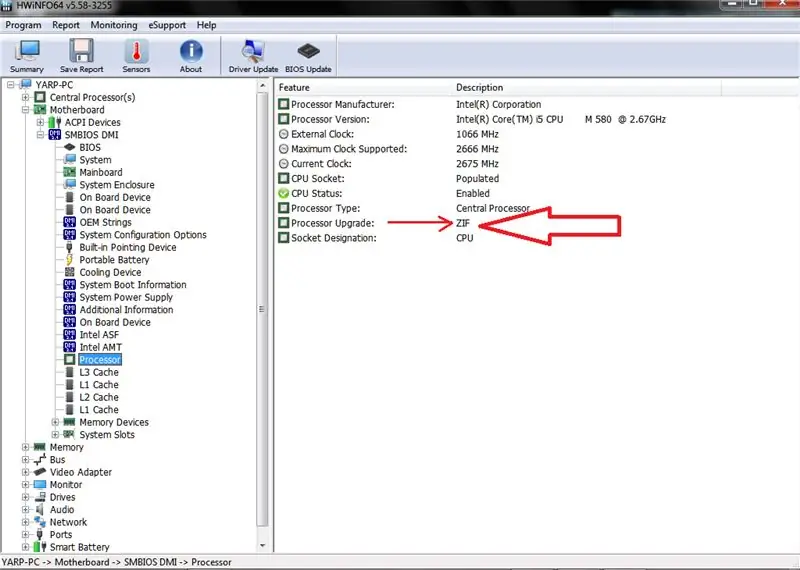Open the Monitoring menu
800x570 pixels.
pyautogui.click(x=114, y=25)
